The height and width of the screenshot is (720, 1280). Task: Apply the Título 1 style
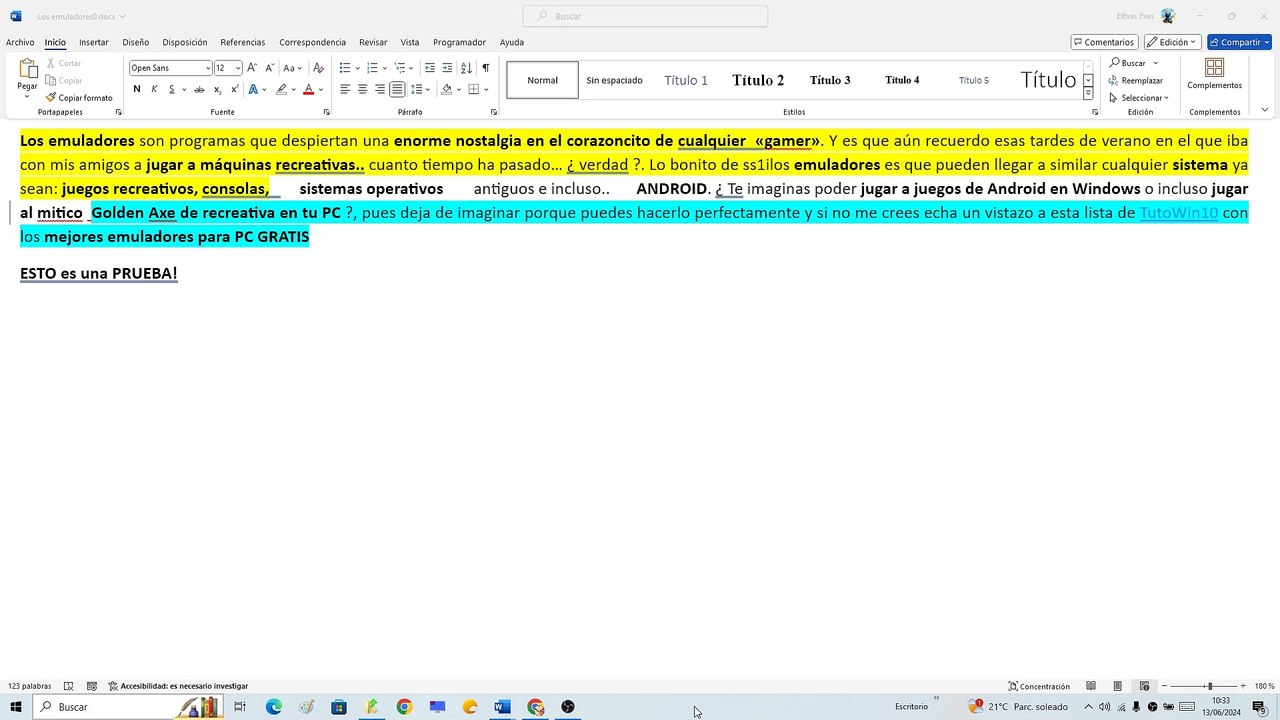point(686,80)
